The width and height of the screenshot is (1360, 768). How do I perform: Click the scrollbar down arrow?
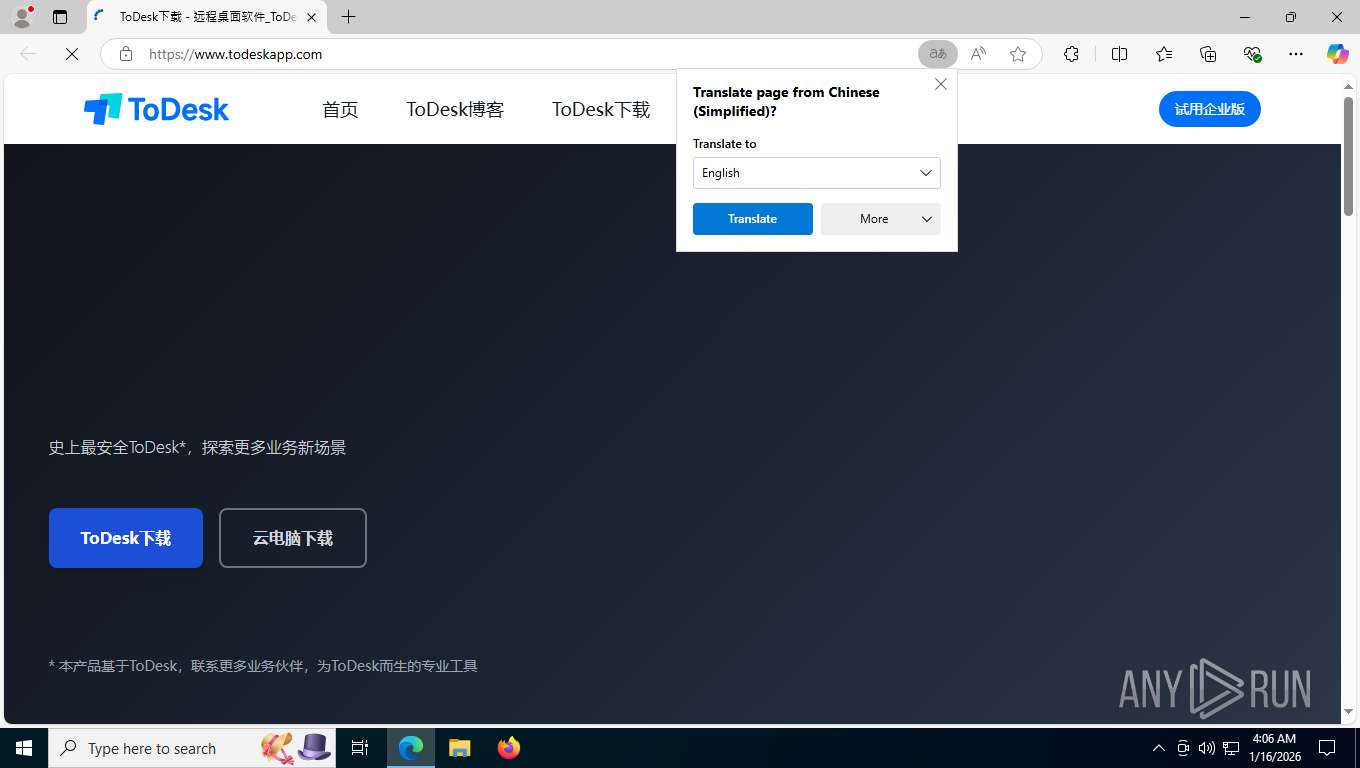[1348, 712]
